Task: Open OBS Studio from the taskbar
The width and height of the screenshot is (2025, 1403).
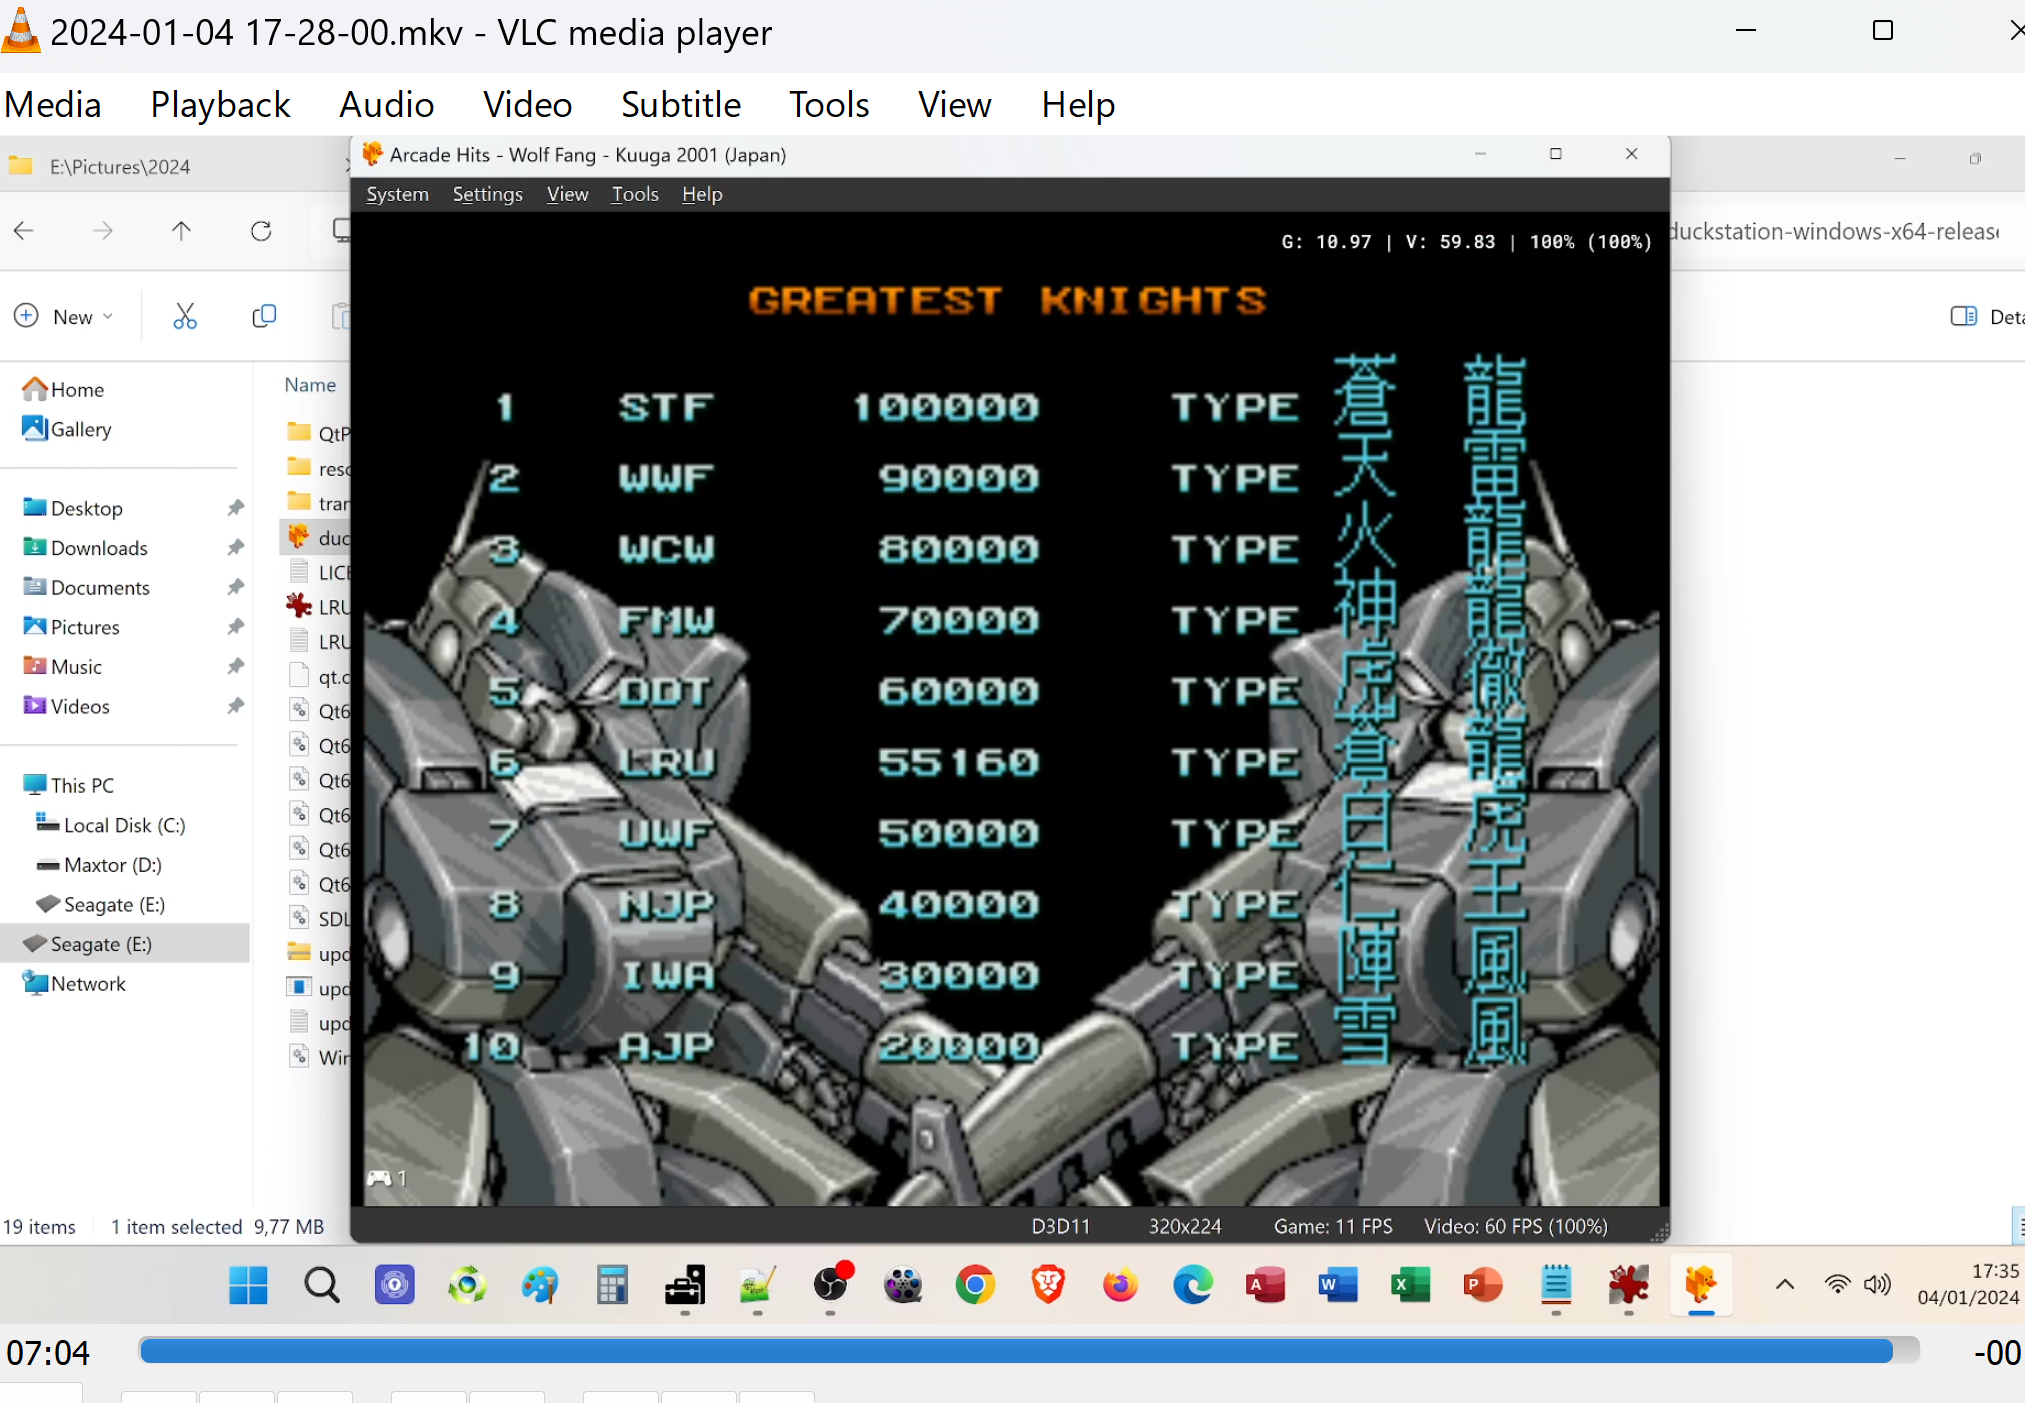Action: (831, 1285)
